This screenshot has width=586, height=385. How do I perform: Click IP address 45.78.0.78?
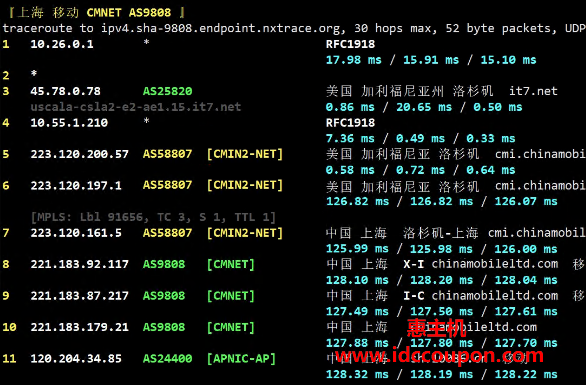(65, 91)
